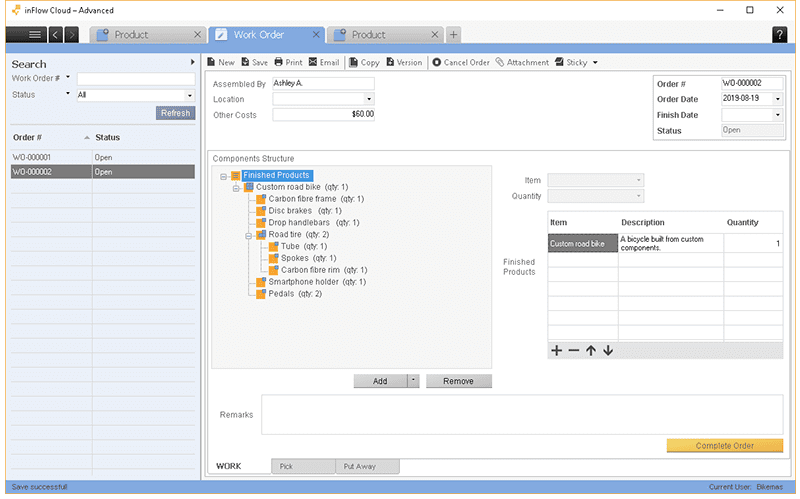Click the Add button
Screen dimensions: 800x499
pyautogui.click(x=380, y=381)
